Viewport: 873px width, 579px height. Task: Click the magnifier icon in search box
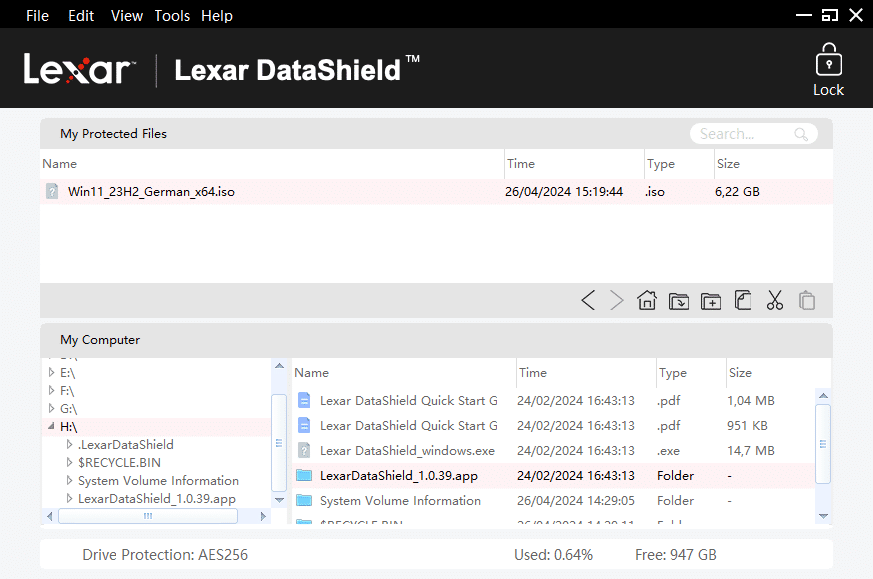click(801, 134)
